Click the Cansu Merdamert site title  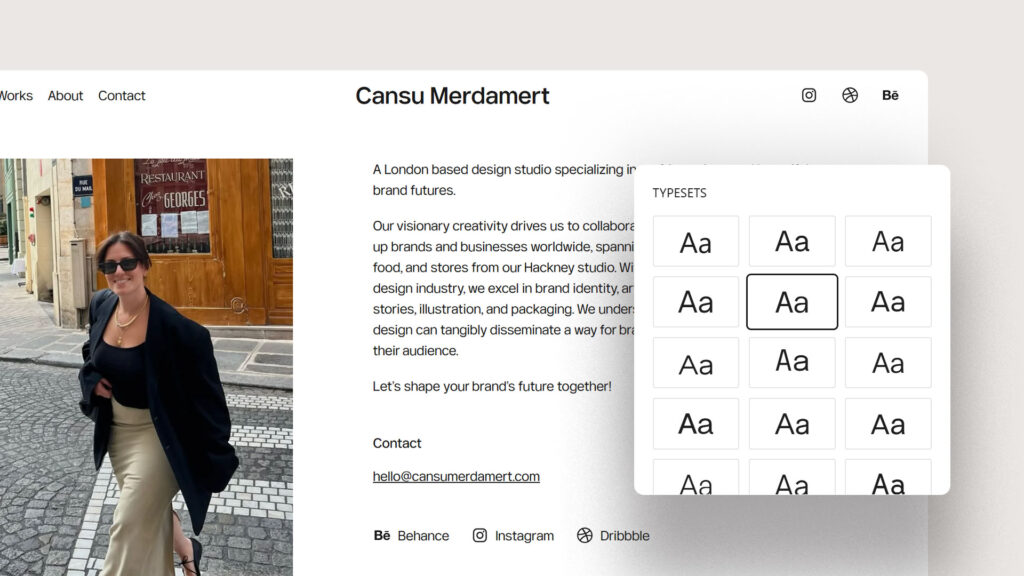tap(452, 96)
